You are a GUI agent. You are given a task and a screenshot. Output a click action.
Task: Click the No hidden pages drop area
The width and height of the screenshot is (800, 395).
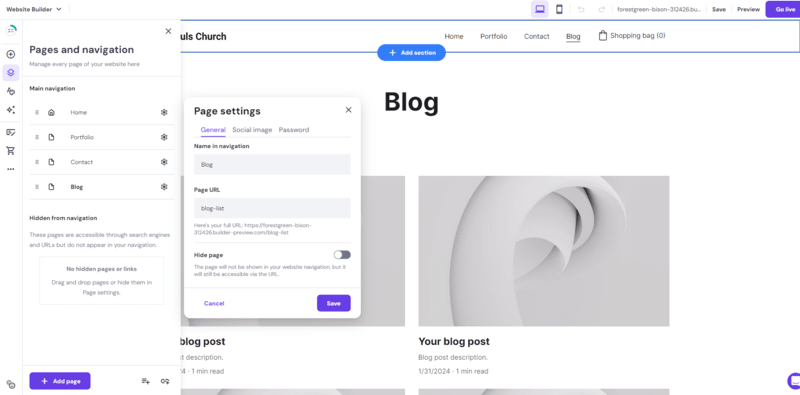pos(102,280)
